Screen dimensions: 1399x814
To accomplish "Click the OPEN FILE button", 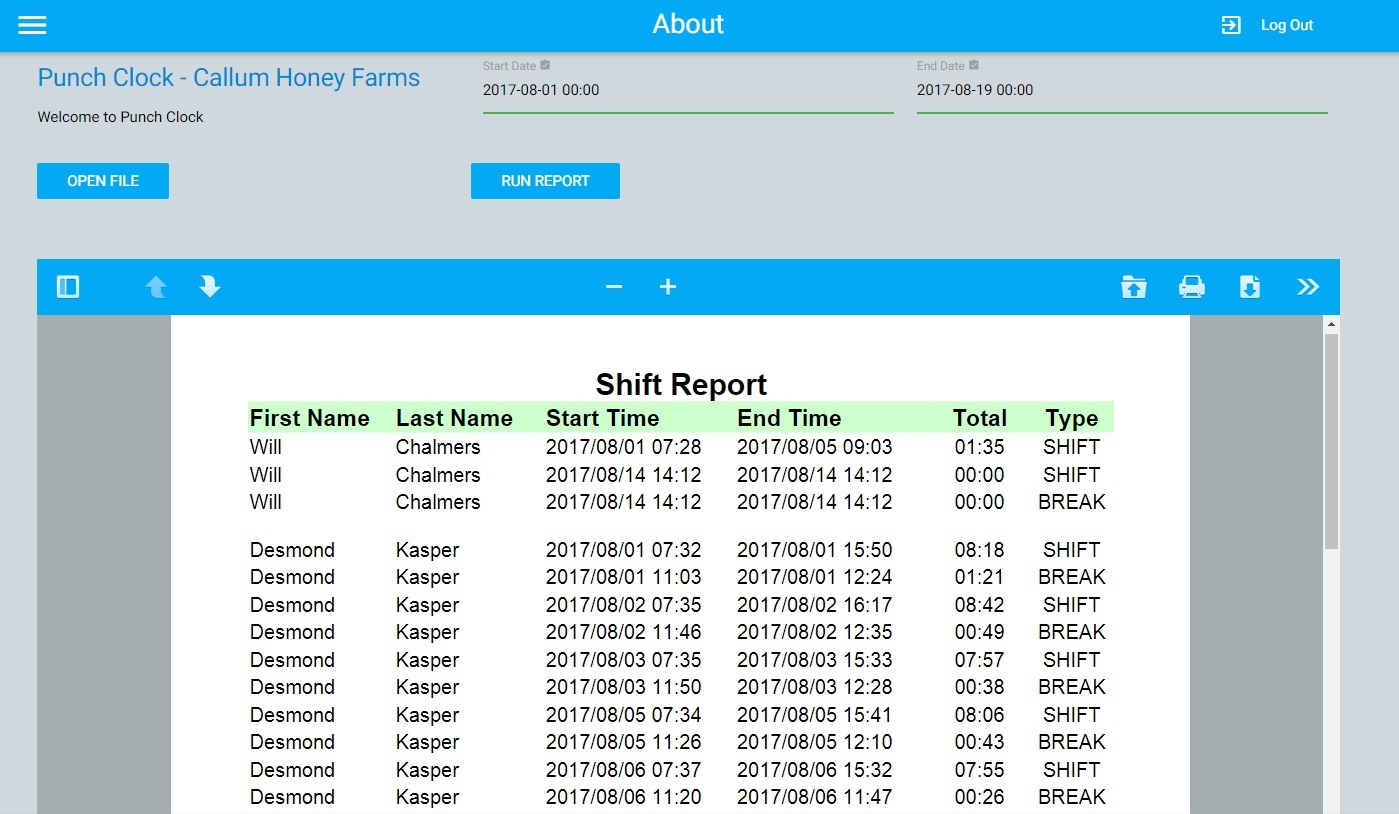I will (103, 181).
